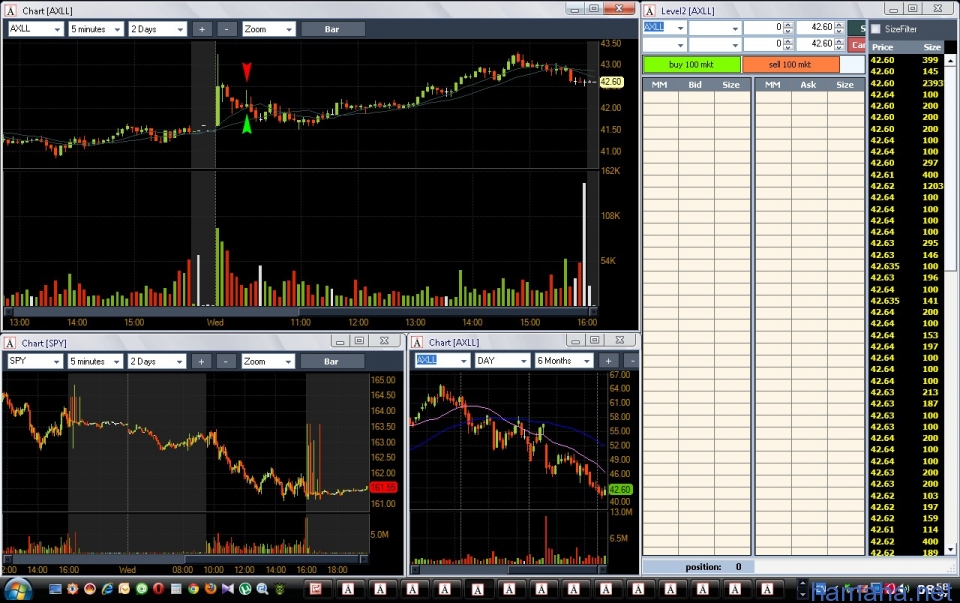Image resolution: width=960 pixels, height=603 pixels.
Task: Click the plus button in SPY chart toolbar
Action: click(x=201, y=361)
